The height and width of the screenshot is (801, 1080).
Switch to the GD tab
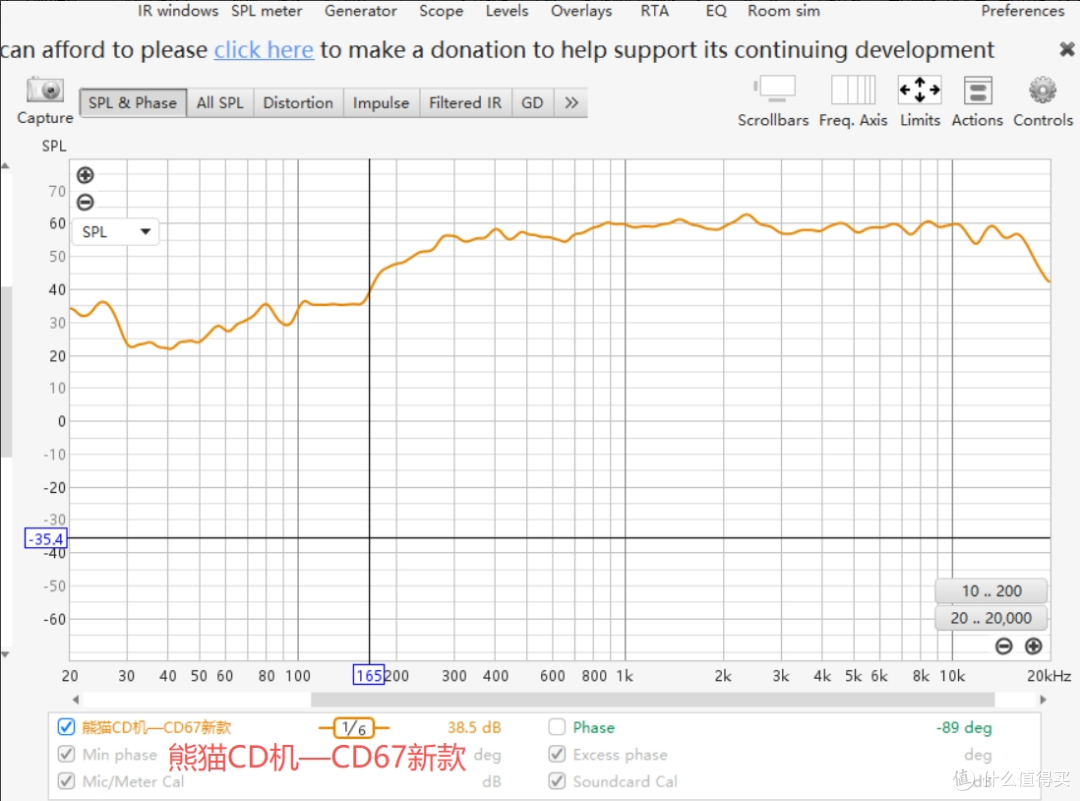[x=532, y=103]
